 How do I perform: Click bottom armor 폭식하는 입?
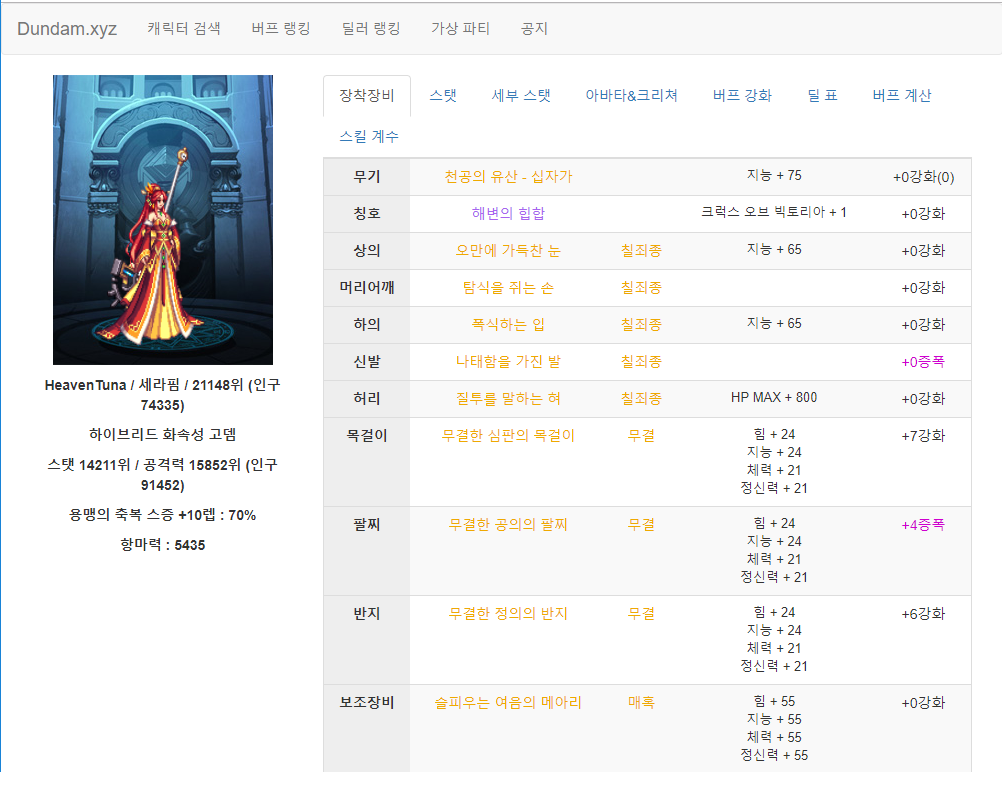coord(509,325)
